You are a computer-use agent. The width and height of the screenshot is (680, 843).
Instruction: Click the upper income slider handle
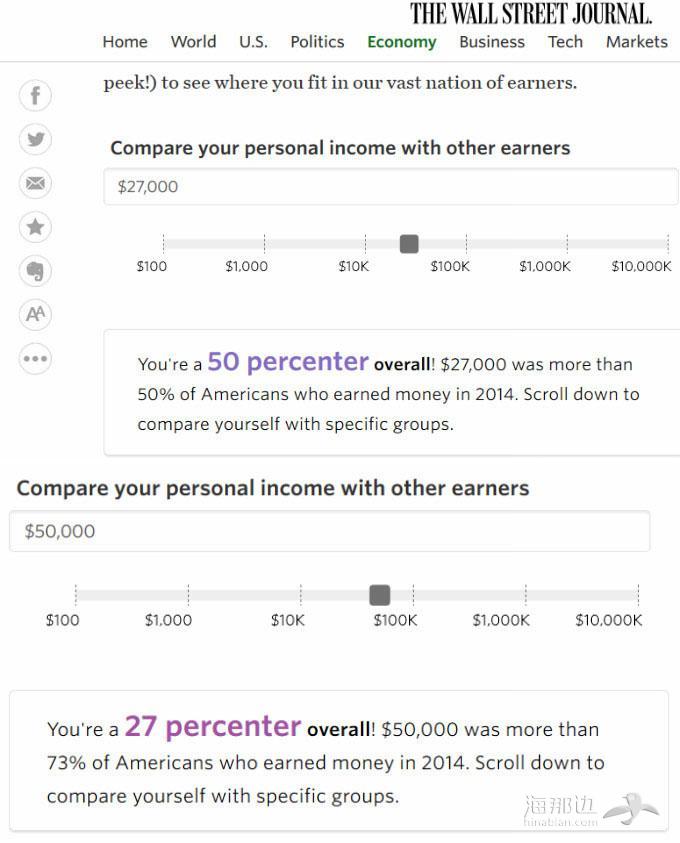click(x=409, y=244)
